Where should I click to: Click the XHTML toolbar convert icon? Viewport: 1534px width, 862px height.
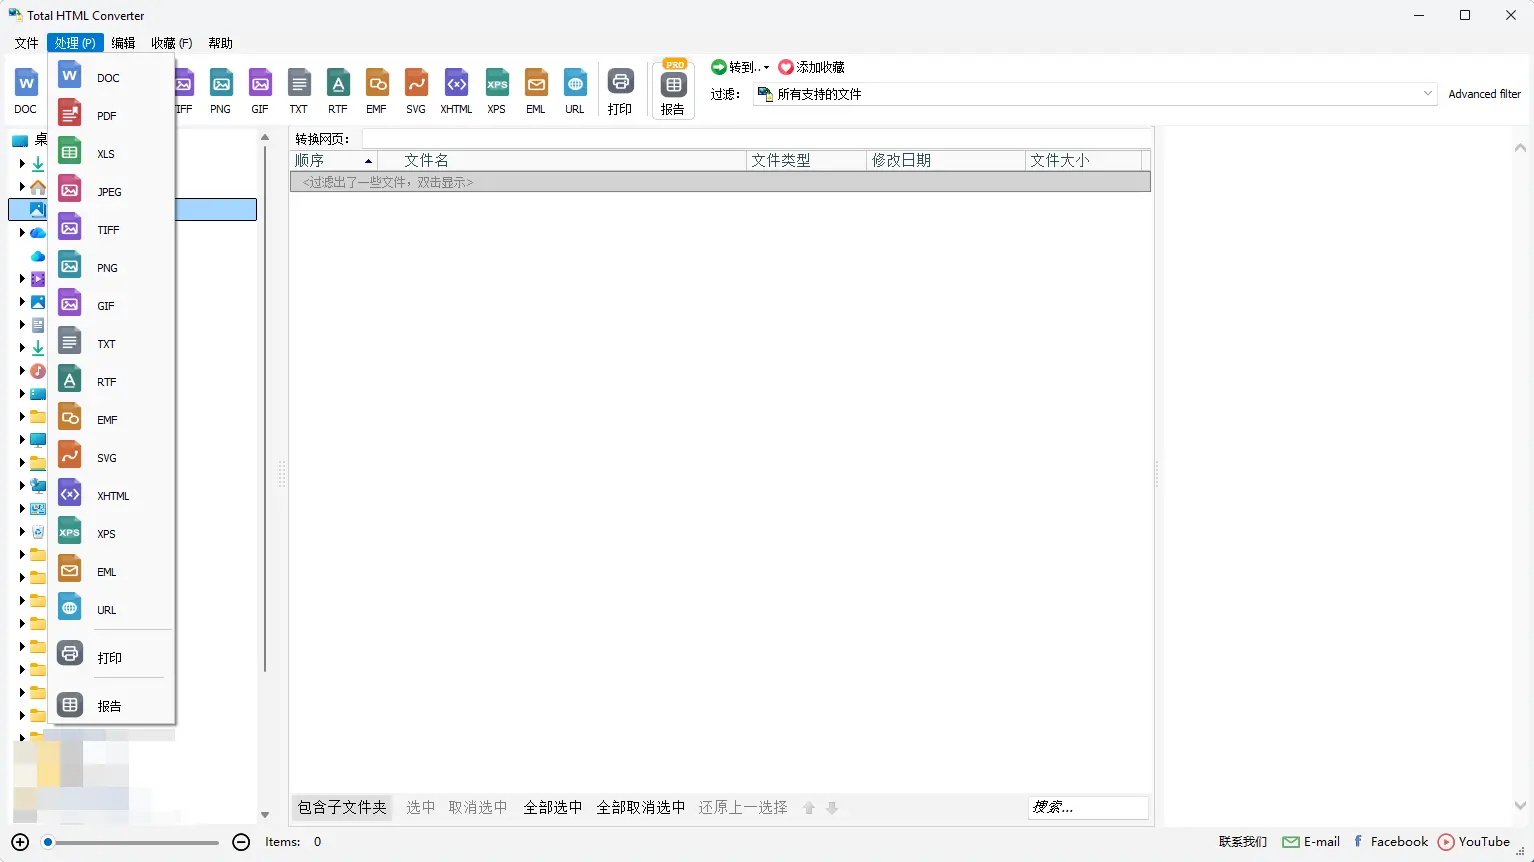tap(456, 91)
